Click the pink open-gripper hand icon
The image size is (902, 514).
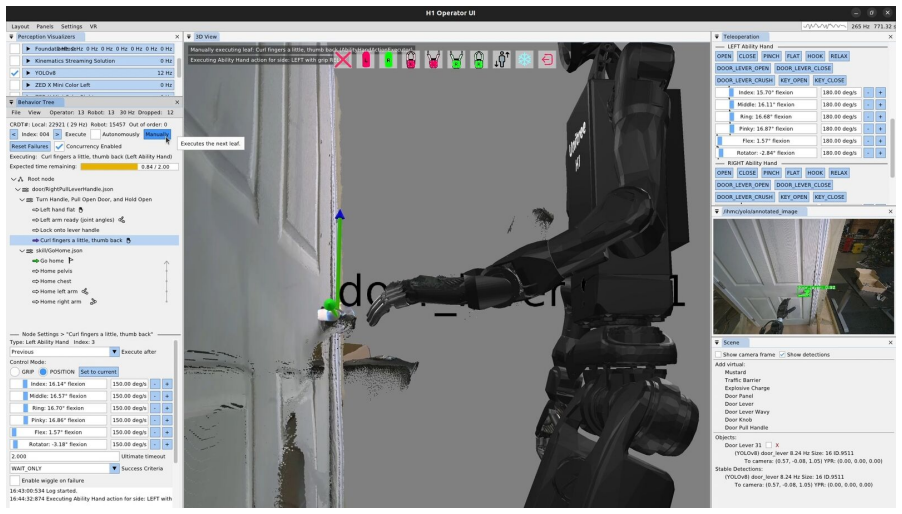(433, 60)
